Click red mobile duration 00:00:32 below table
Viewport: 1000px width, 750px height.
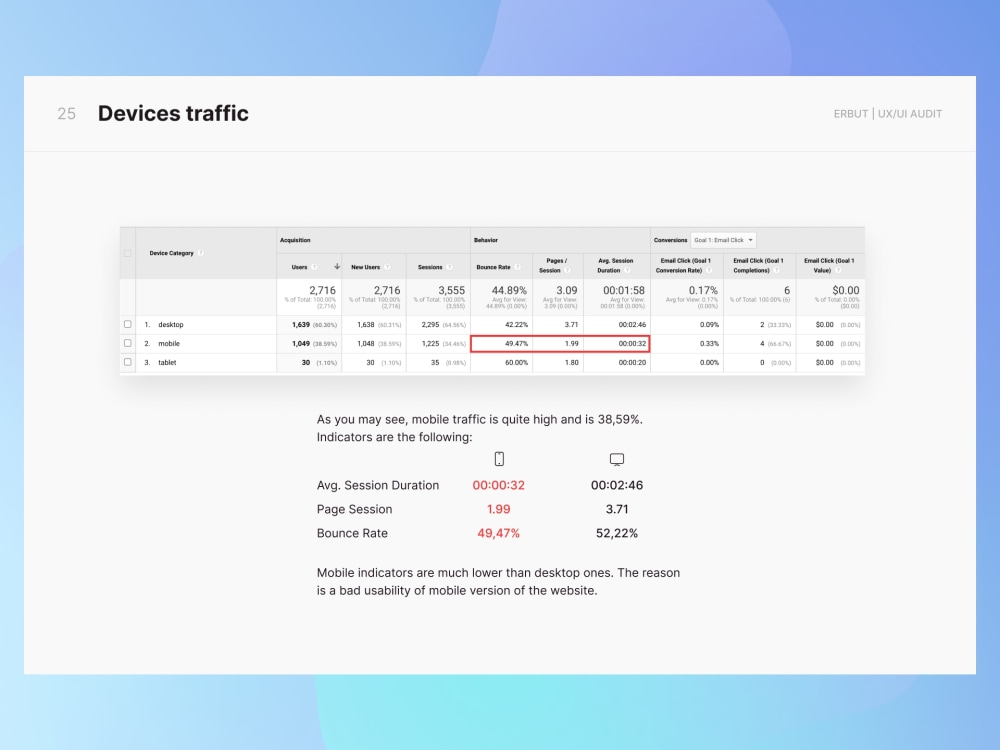[499, 485]
